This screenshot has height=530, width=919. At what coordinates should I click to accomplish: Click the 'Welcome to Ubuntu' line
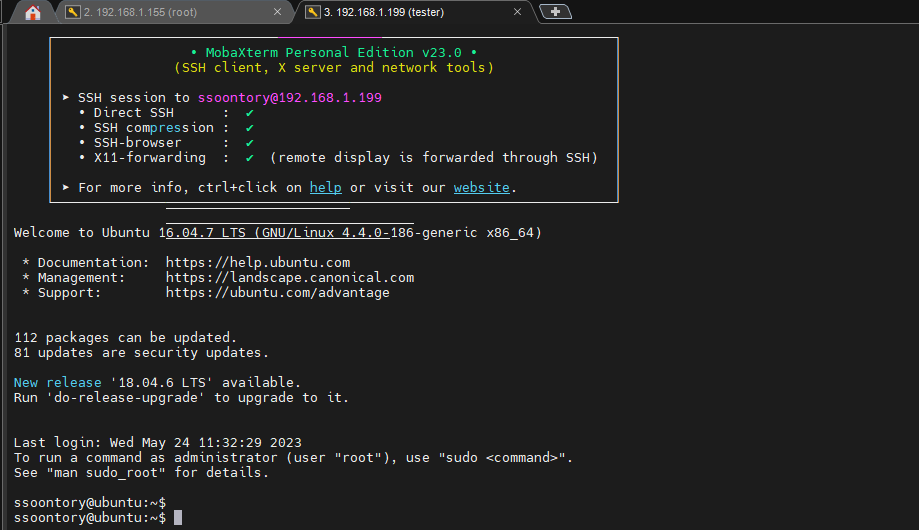pyautogui.click(x=278, y=233)
